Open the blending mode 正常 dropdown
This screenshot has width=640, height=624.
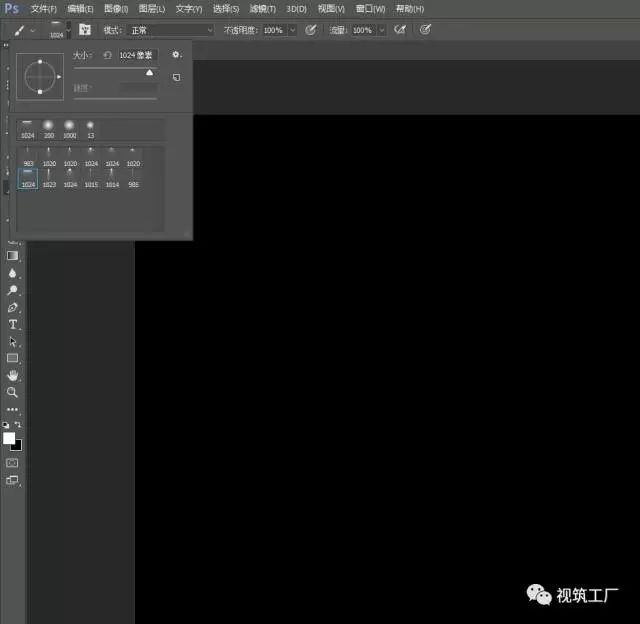[170, 30]
